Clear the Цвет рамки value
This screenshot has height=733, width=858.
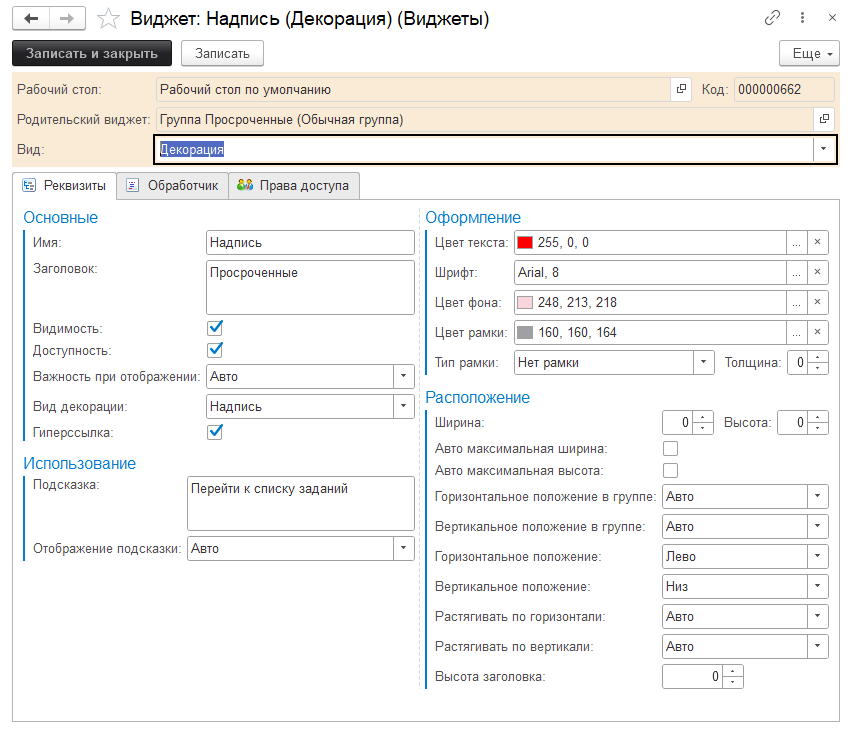(x=817, y=332)
